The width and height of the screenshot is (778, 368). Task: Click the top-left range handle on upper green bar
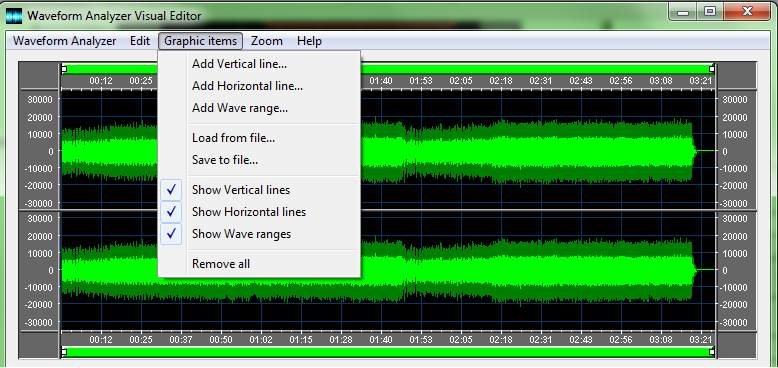pos(64,69)
